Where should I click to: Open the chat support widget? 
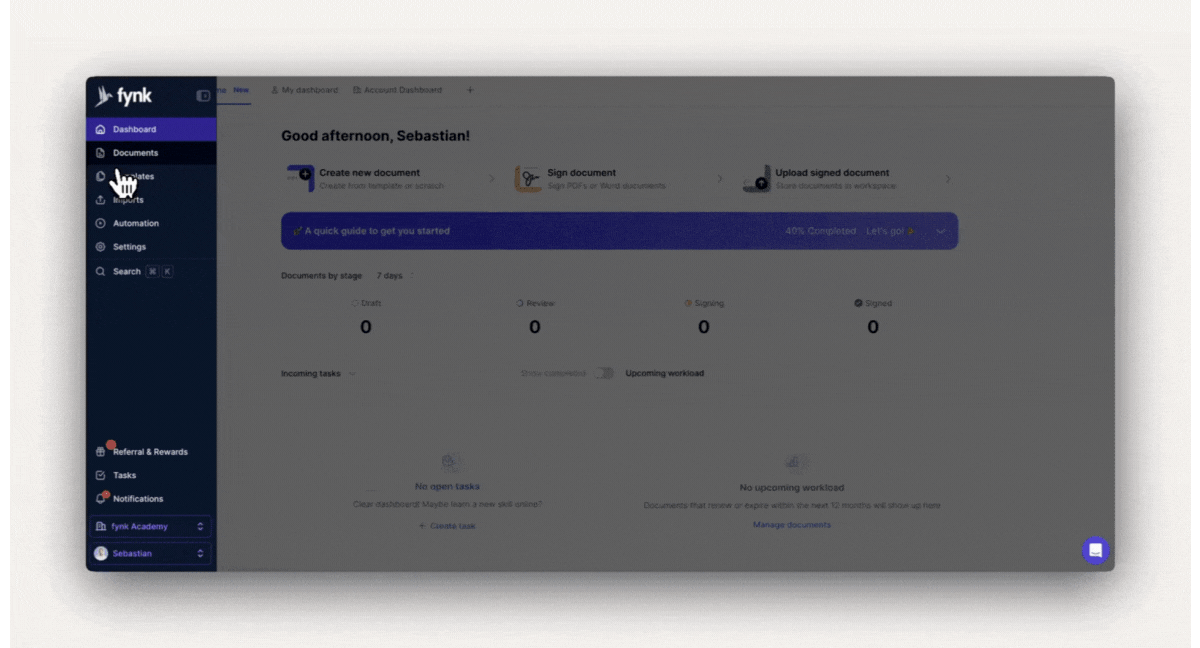coord(1095,550)
